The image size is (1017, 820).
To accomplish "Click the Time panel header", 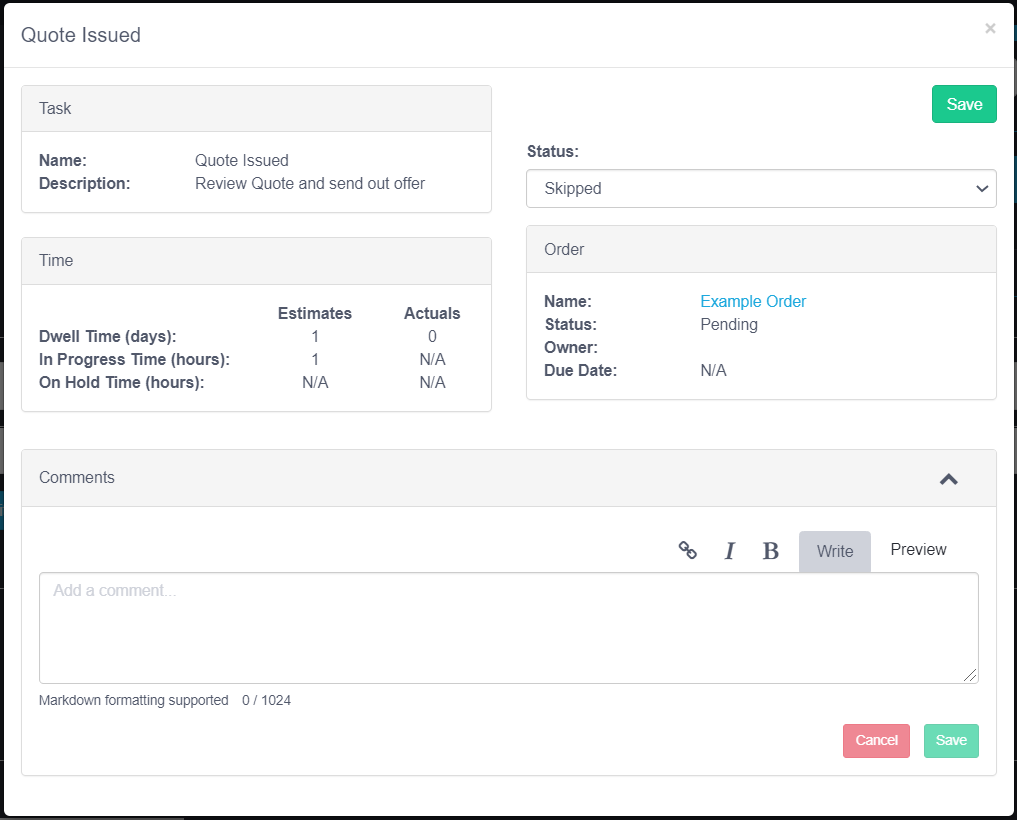I will 256,260.
